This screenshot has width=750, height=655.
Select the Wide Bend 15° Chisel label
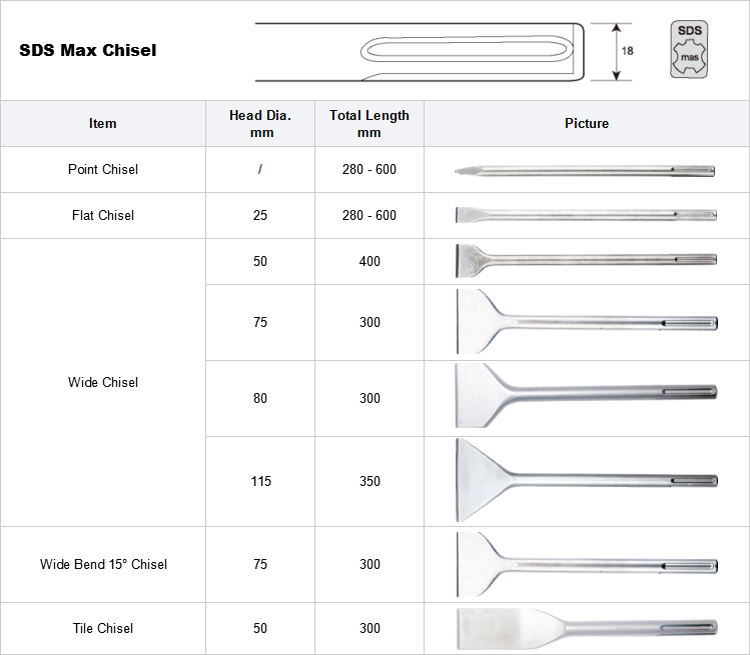pyautogui.click(x=103, y=564)
